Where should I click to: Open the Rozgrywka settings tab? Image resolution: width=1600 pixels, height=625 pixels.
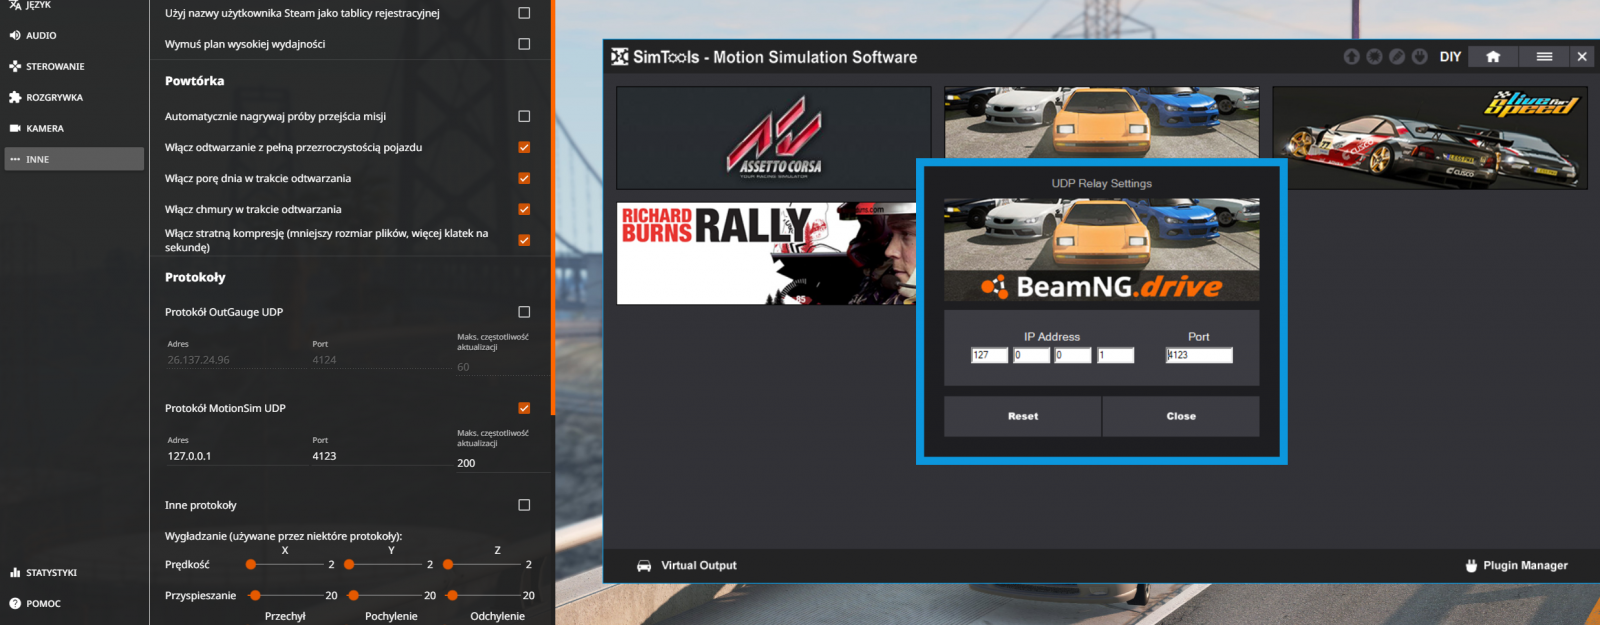coord(73,97)
